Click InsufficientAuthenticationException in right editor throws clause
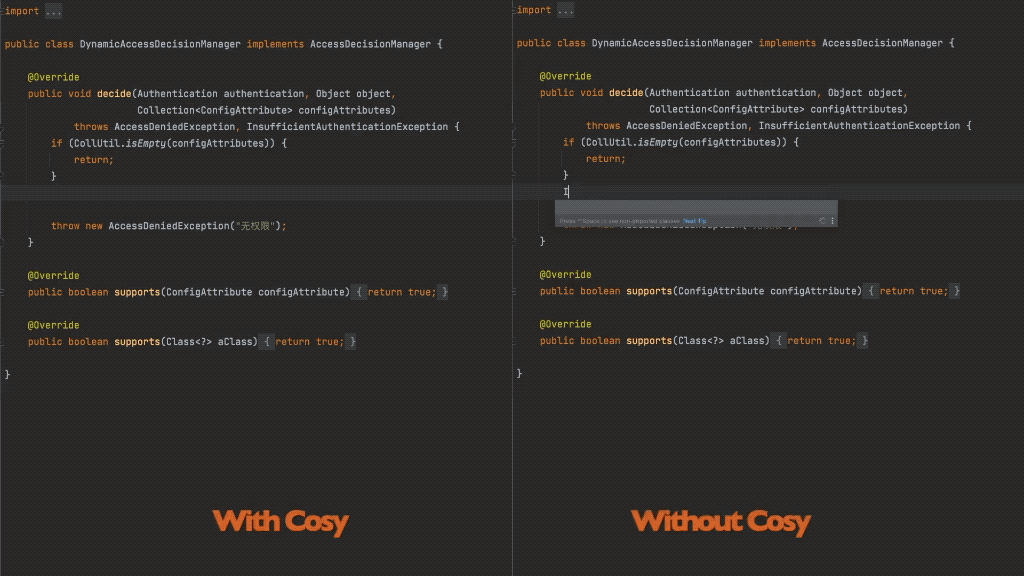Screen dimensions: 1024x576 click(x=859, y=125)
